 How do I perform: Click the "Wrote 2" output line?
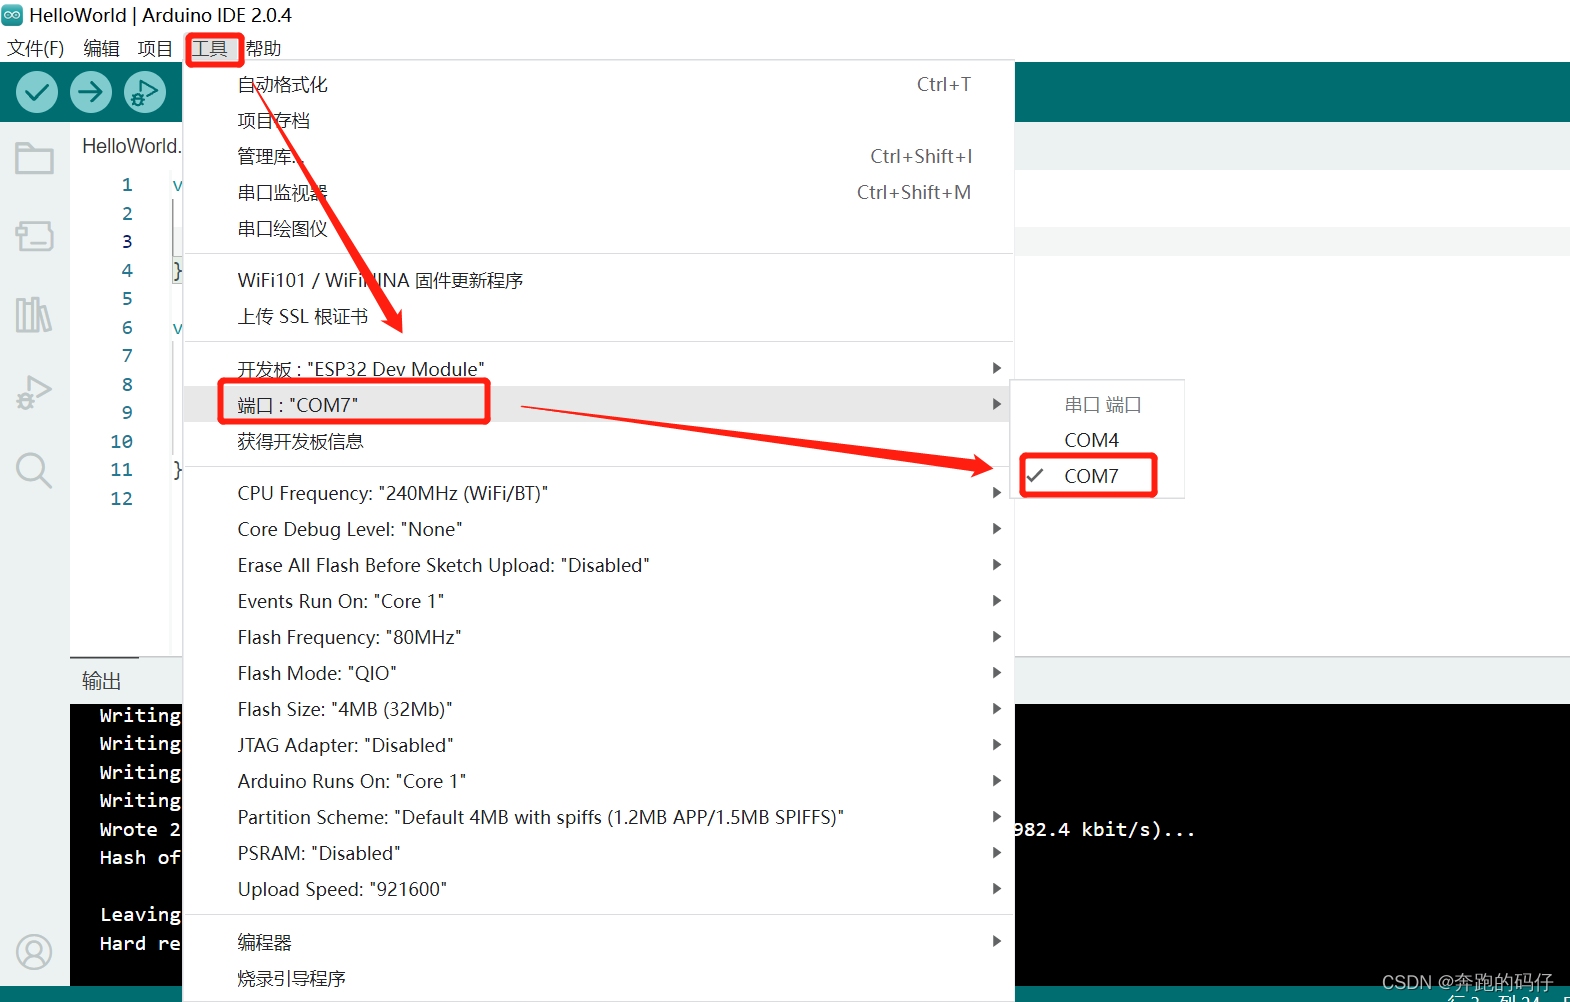coord(140,830)
